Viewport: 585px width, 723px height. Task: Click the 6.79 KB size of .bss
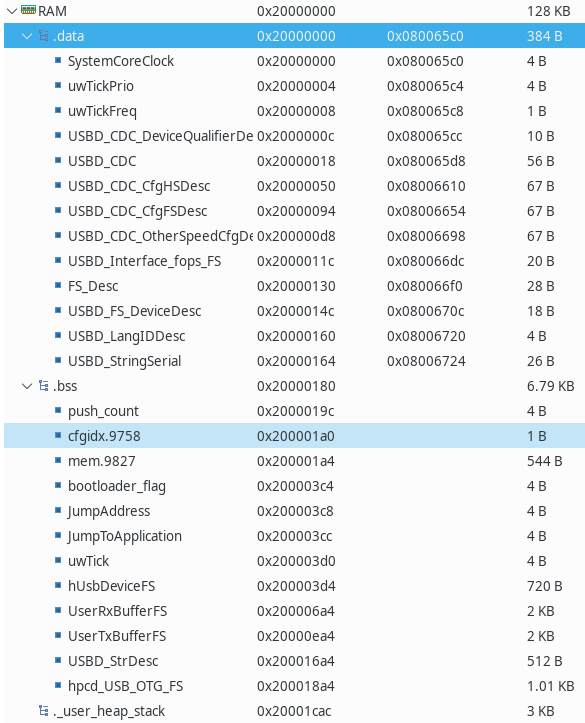(x=550, y=386)
